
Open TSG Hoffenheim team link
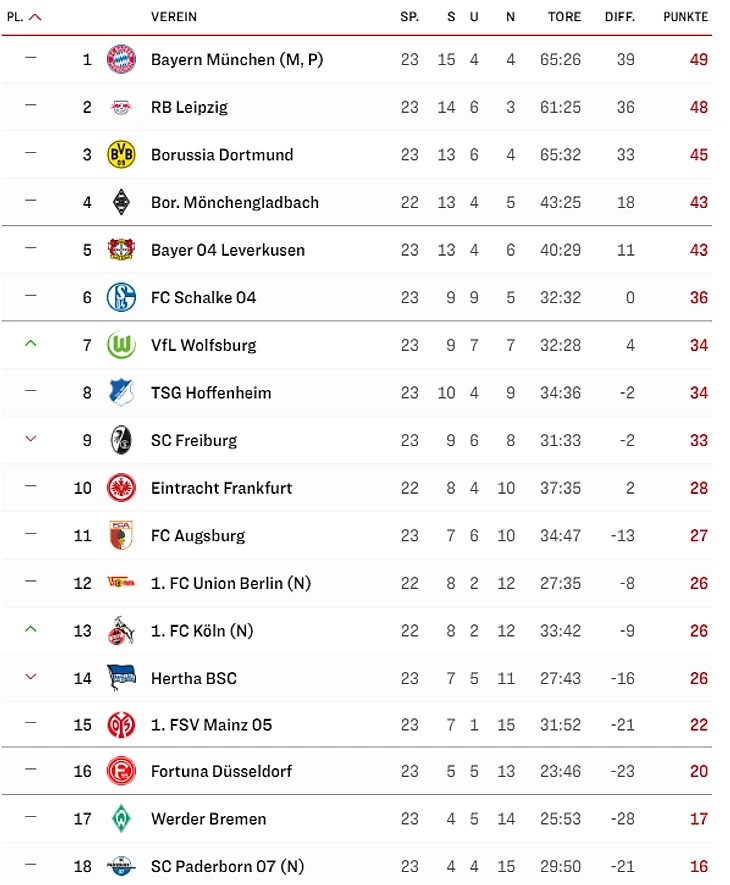coord(211,393)
